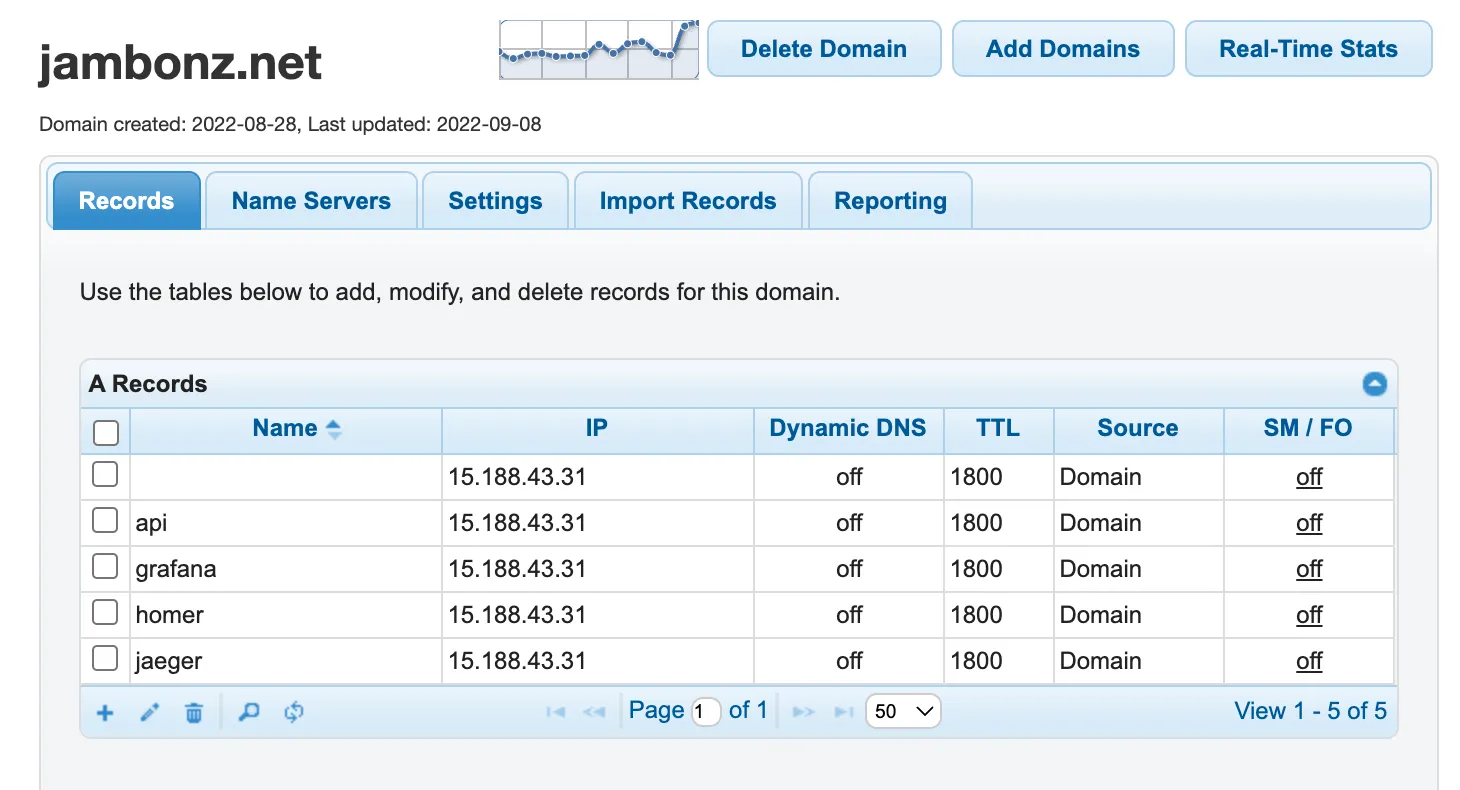Screen dimensions: 1460x790
Task: Sort by Name column arrow
Action: tap(334, 429)
